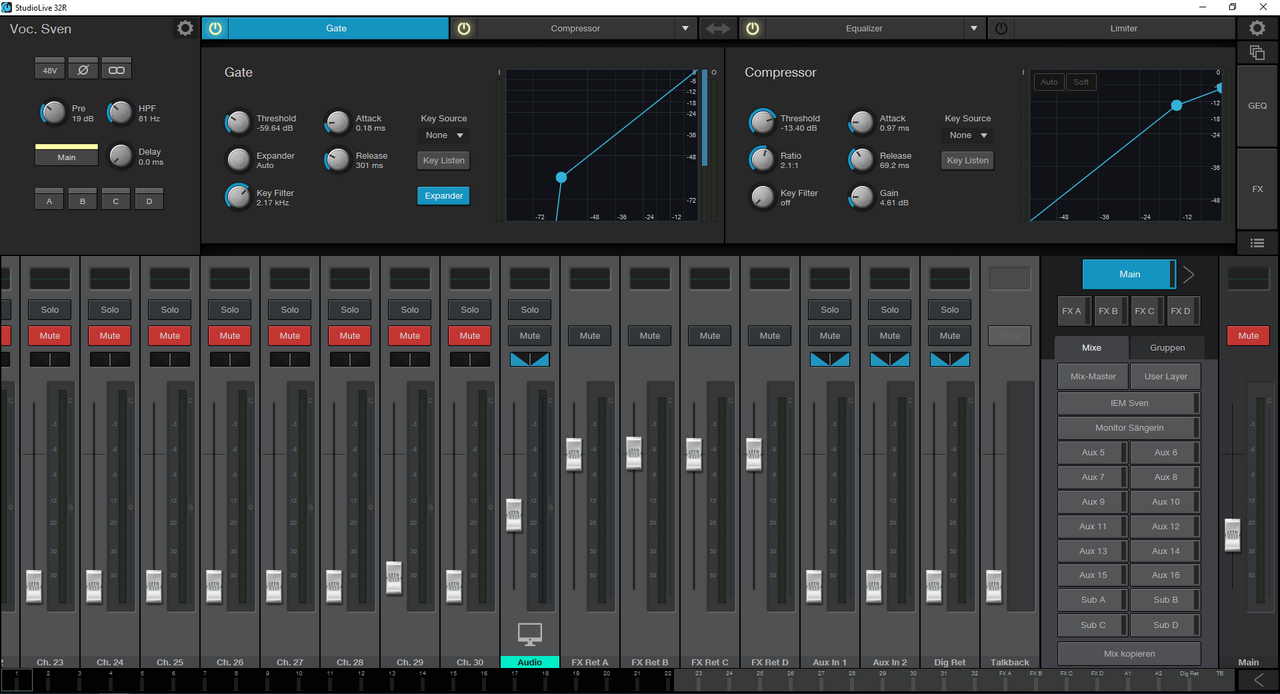
Task: Switch to the Compressor tab
Action: tap(575, 29)
